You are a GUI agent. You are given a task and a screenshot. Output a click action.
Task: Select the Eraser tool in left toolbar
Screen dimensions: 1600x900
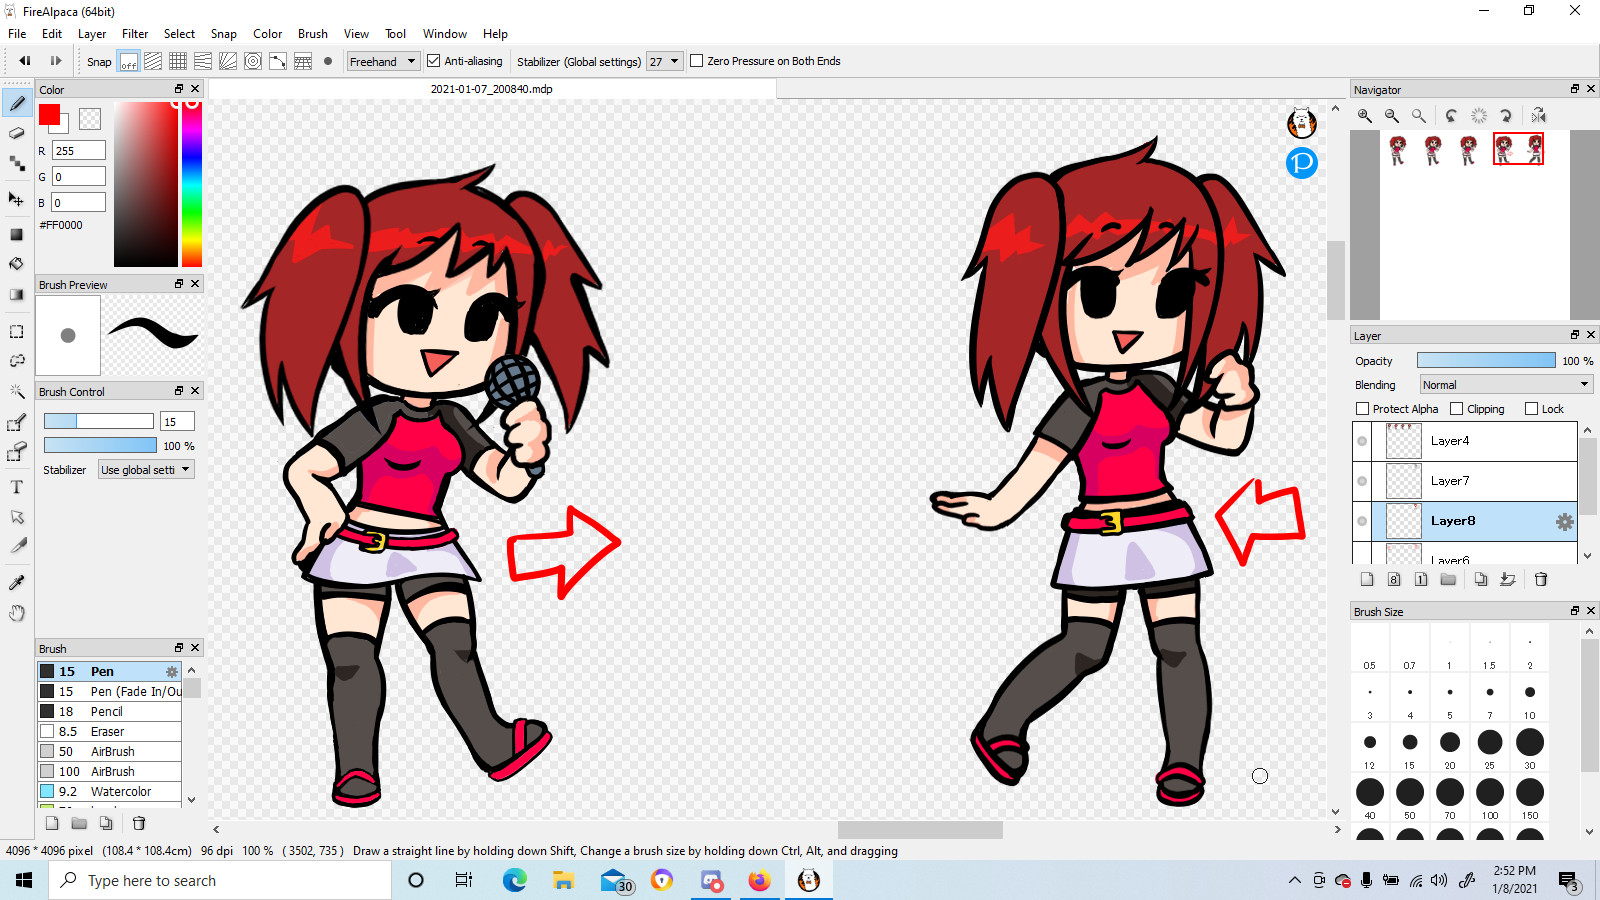tap(16, 133)
